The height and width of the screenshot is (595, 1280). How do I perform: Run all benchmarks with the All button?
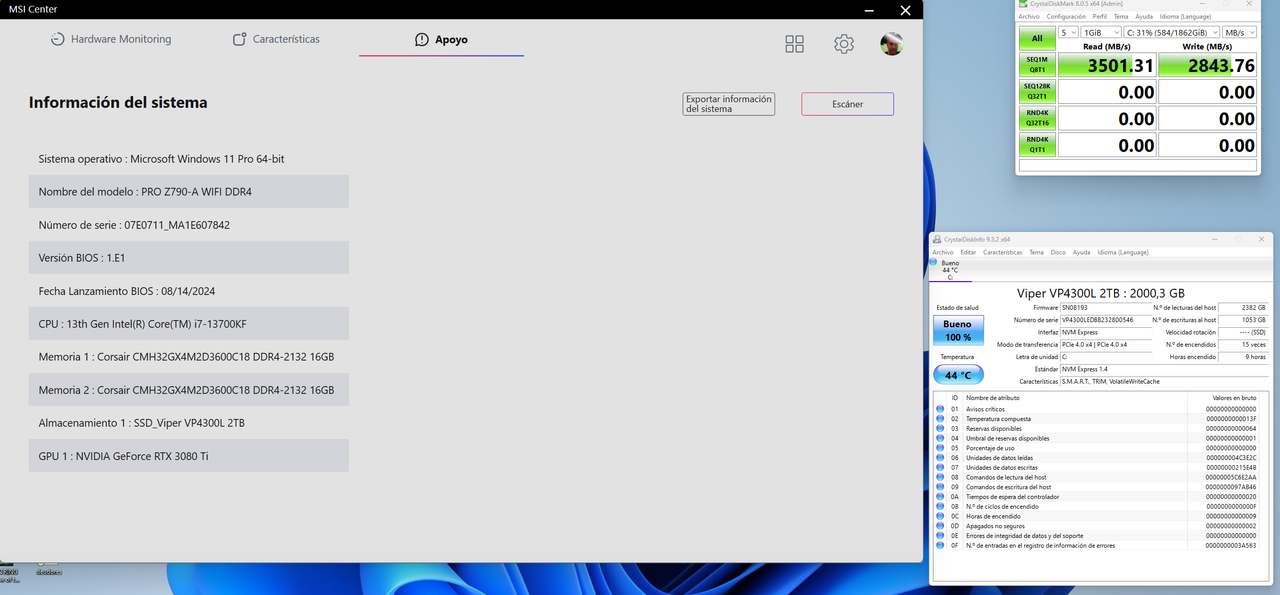1037,39
